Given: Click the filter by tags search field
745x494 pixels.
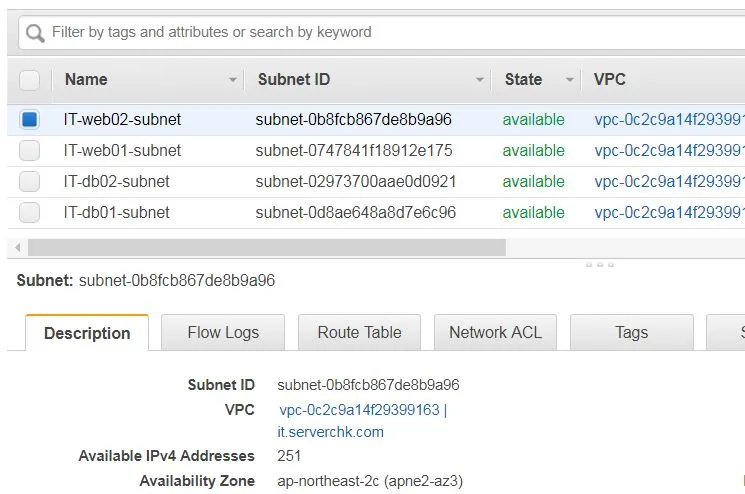Looking at the screenshot, I should pos(382,32).
